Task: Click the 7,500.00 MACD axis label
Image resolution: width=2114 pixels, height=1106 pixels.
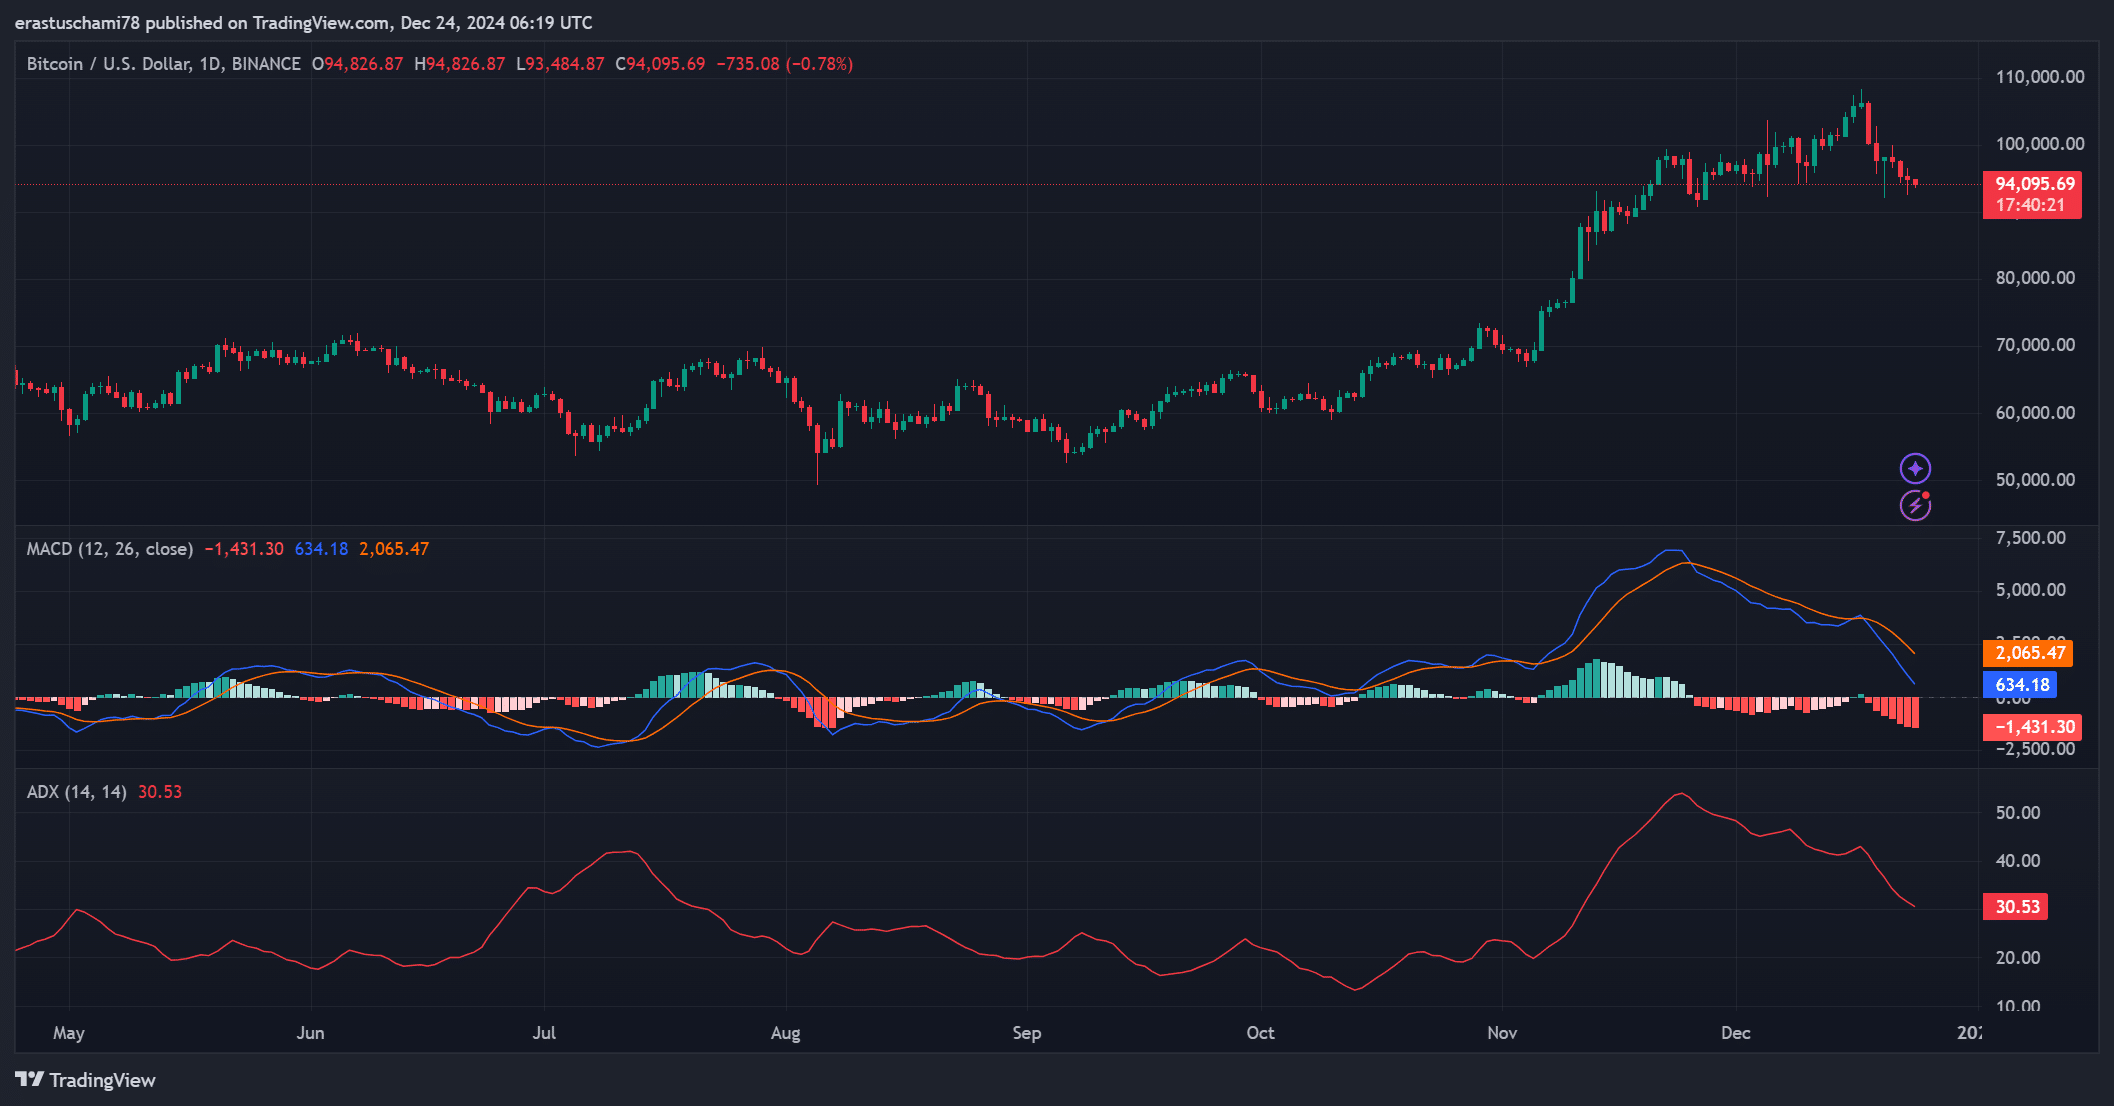Action: 2030,538
